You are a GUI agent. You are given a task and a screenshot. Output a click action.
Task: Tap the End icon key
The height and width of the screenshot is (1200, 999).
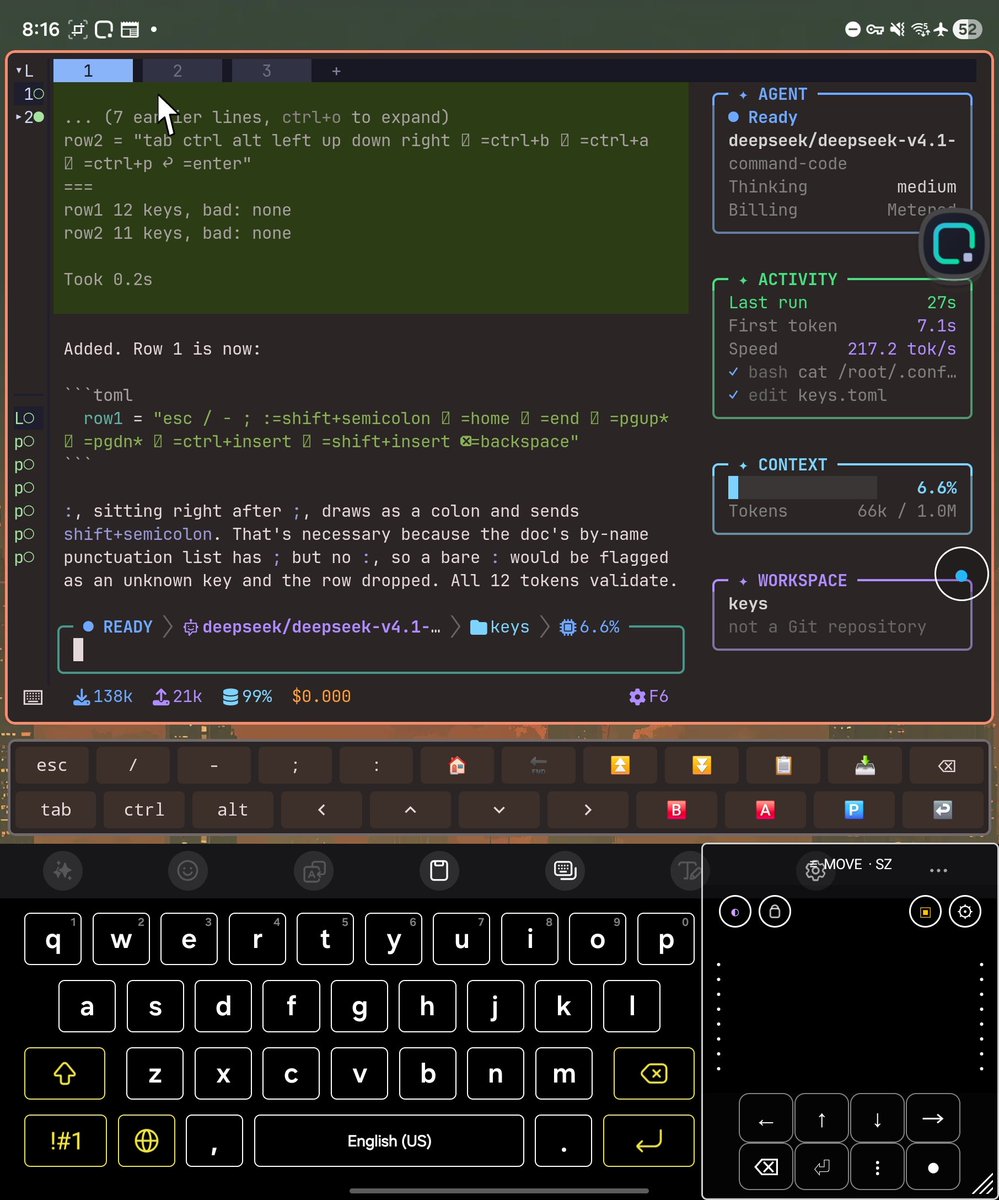click(538, 765)
